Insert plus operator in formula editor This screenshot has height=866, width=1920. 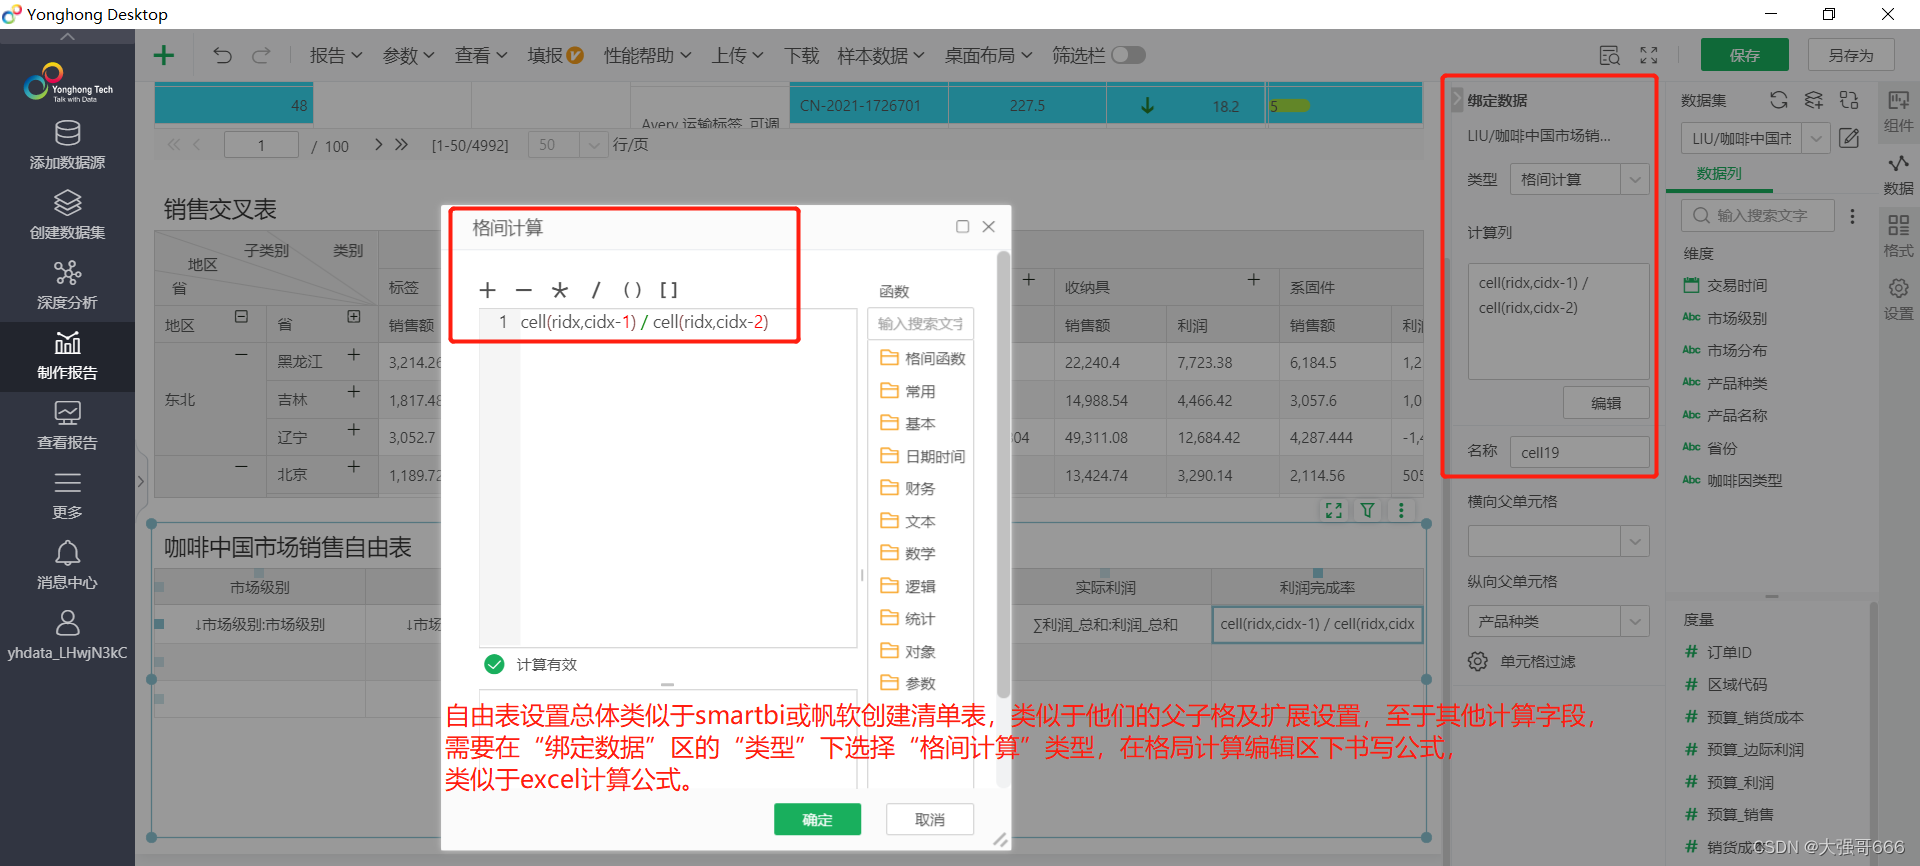pos(487,290)
